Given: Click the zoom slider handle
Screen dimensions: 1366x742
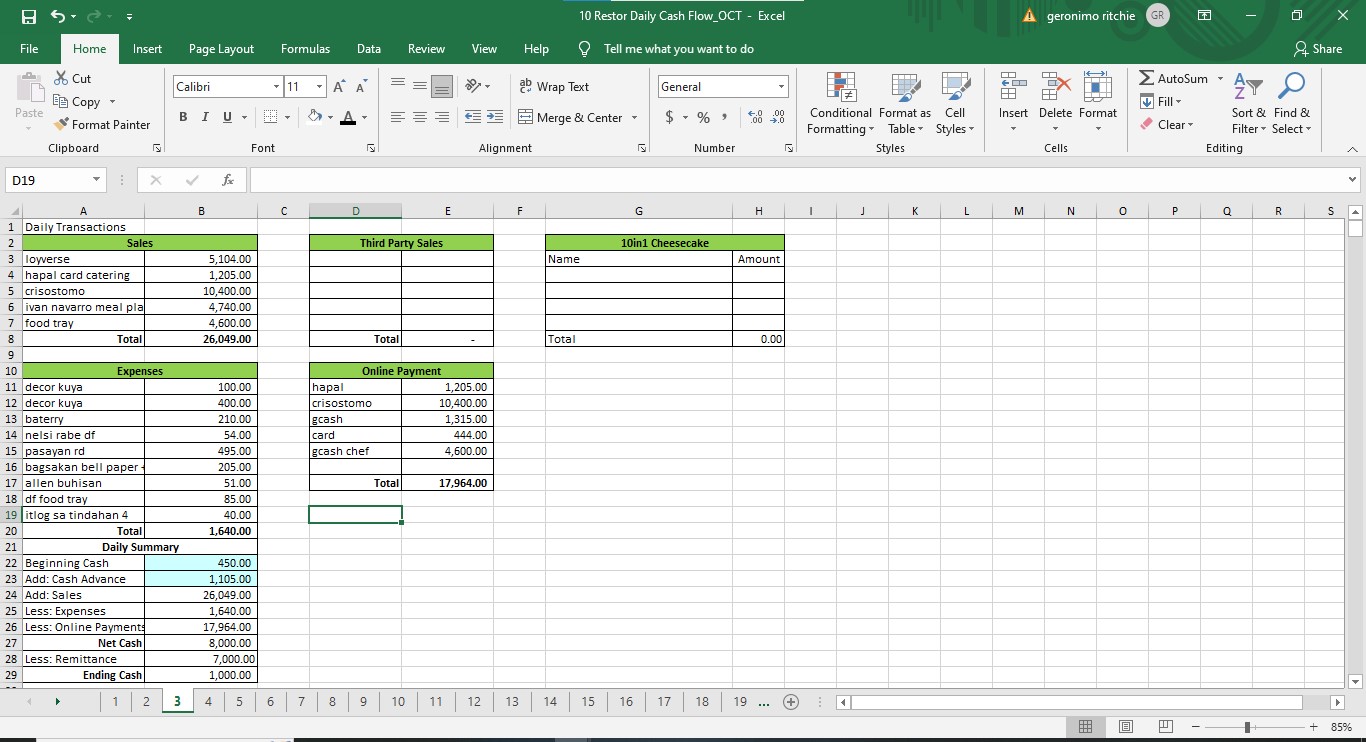Looking at the screenshot, I should click(1246, 727).
